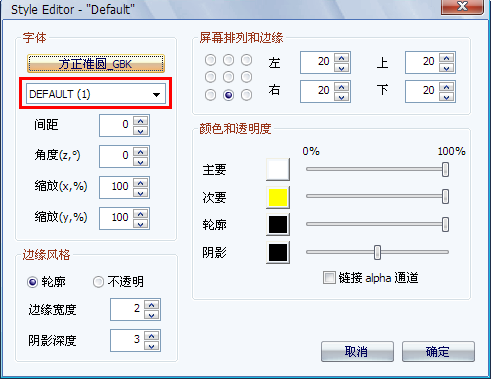Increase the 下 bottom margin value

447,87
